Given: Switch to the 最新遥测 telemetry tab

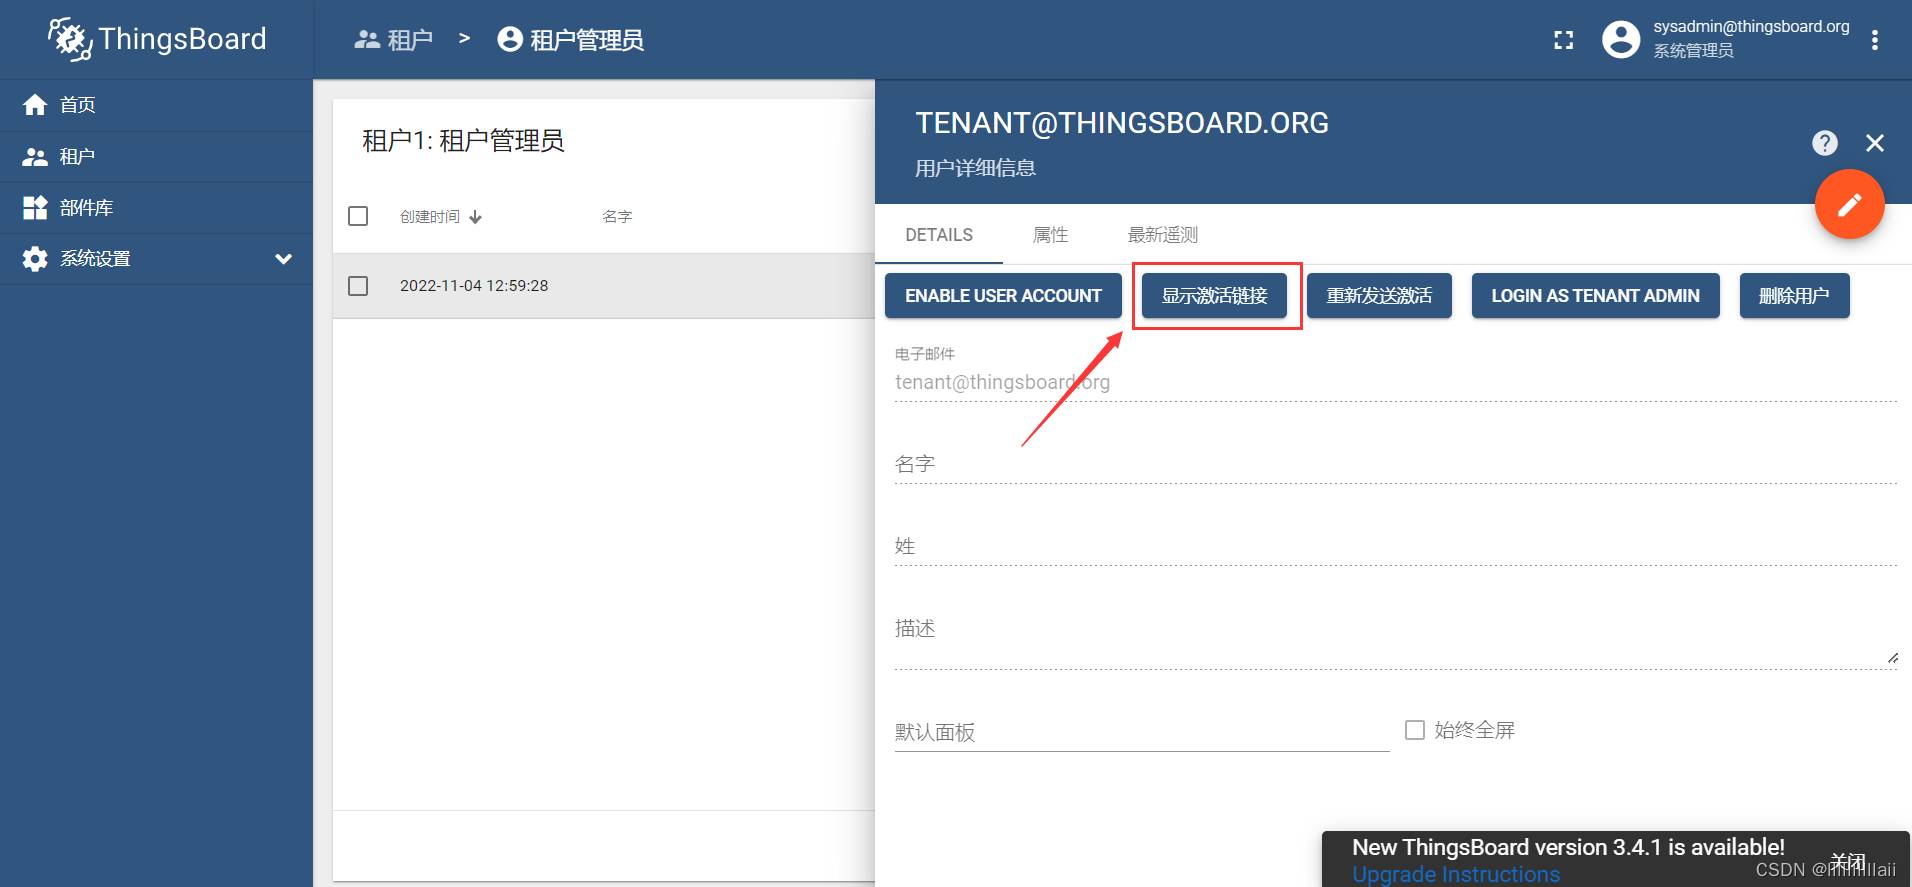Looking at the screenshot, I should (x=1163, y=235).
